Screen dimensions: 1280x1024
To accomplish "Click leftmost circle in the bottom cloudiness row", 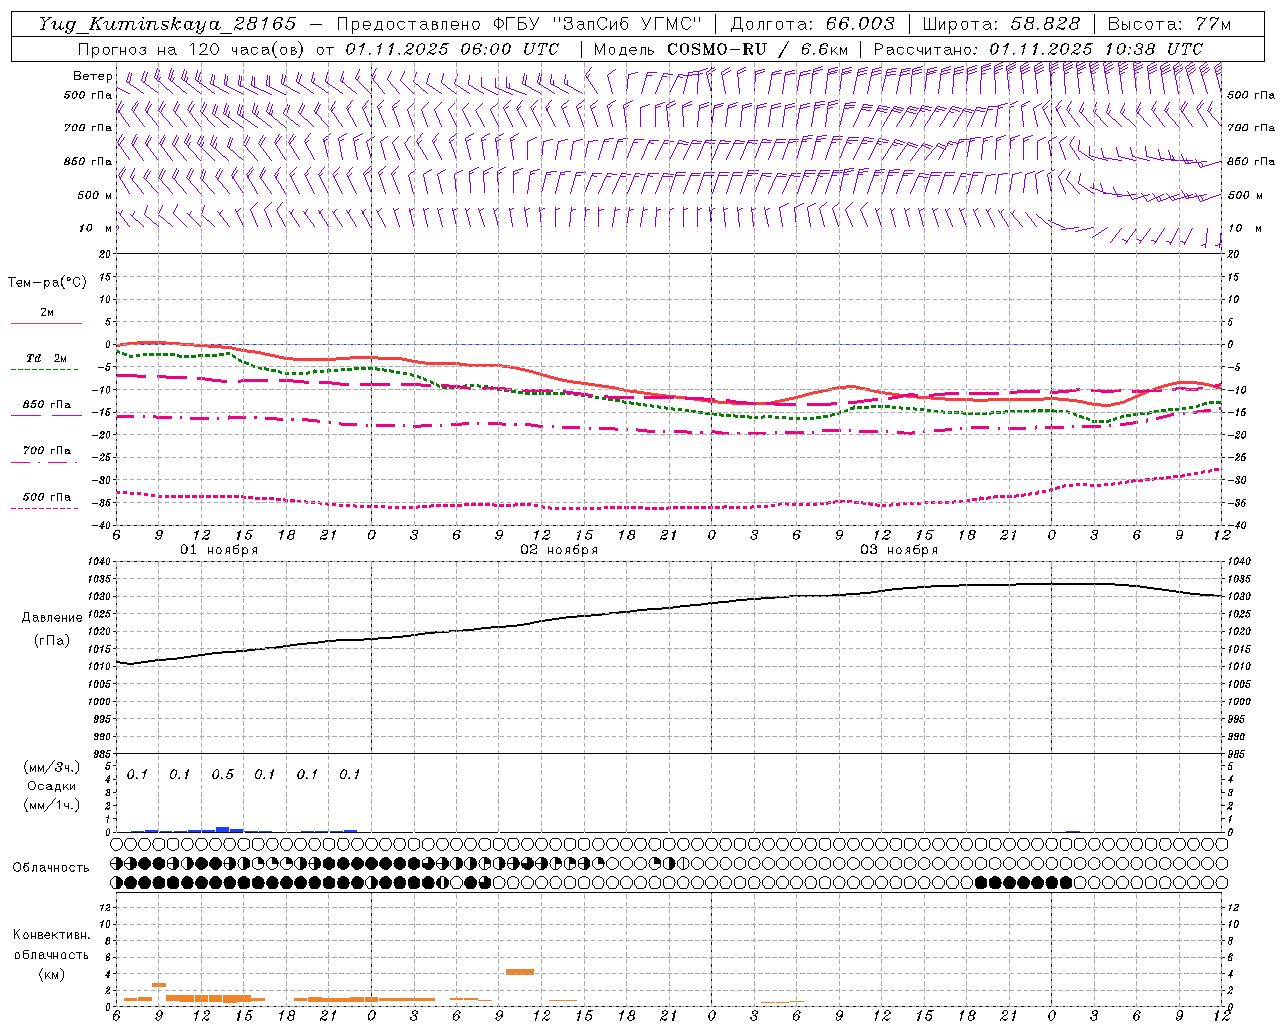I will pos(117,882).
